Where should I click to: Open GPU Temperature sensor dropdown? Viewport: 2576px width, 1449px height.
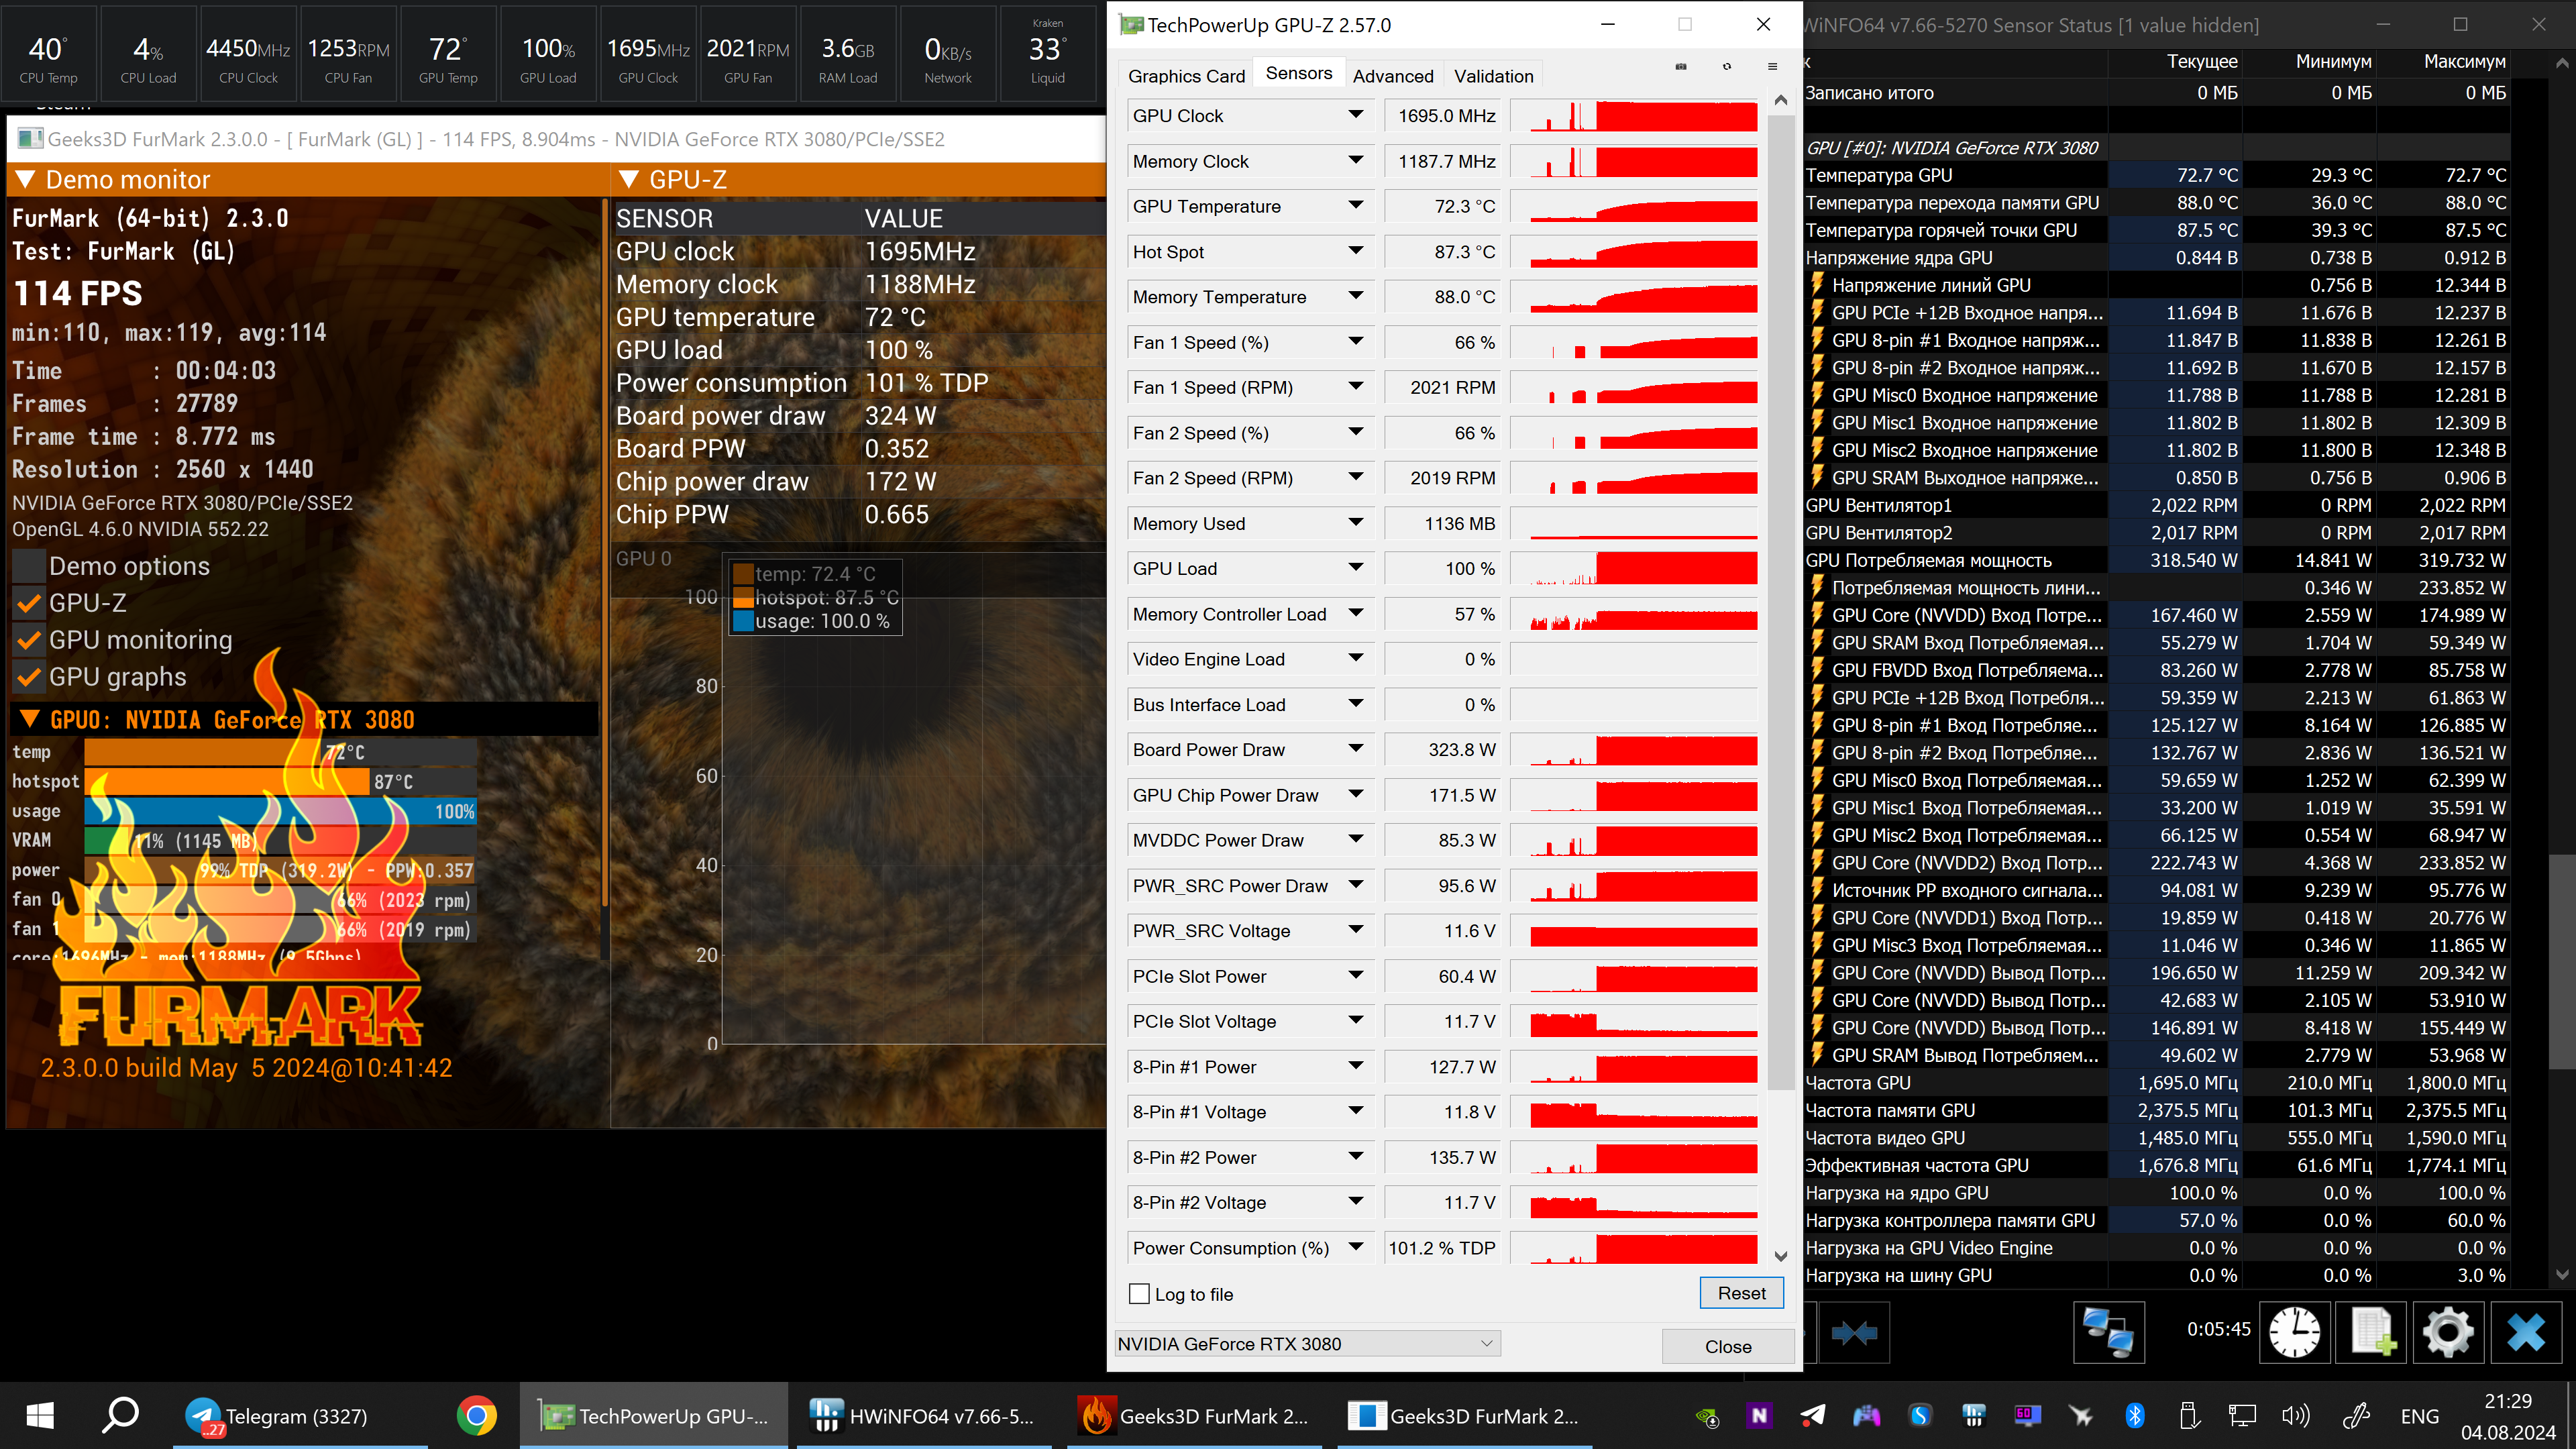pyautogui.click(x=1355, y=206)
